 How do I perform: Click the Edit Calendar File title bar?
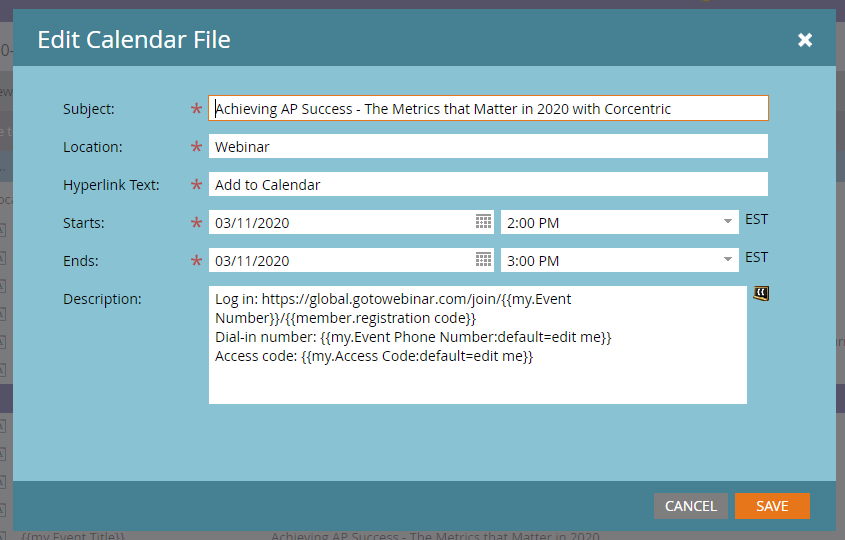[400, 40]
